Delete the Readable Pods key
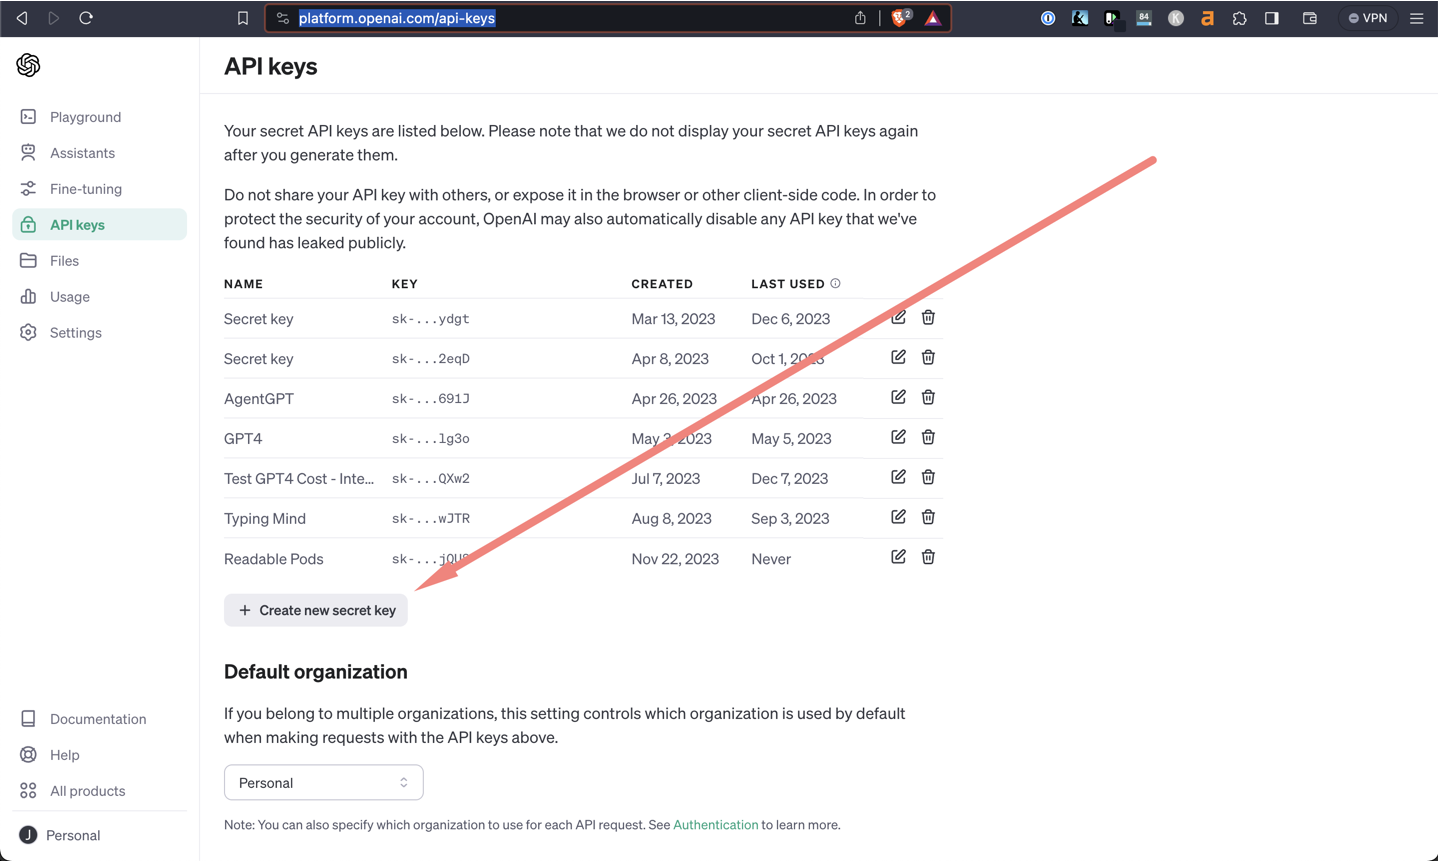Image resolution: width=1439 pixels, height=861 pixels. 928,557
